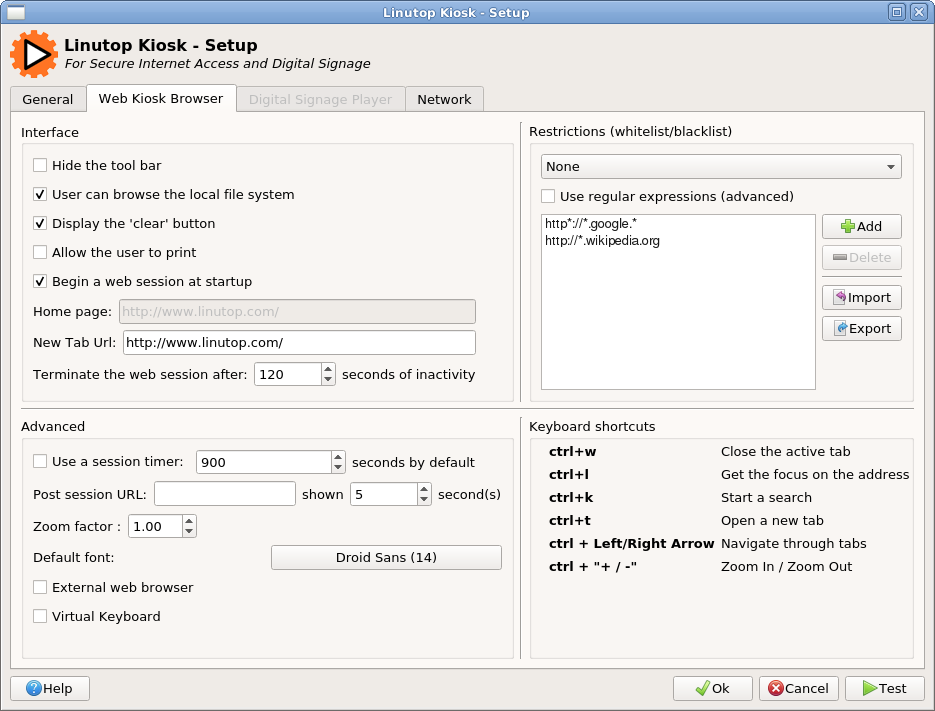
Task: Maximize the Linutop Kiosk Setup window
Action: (896, 12)
